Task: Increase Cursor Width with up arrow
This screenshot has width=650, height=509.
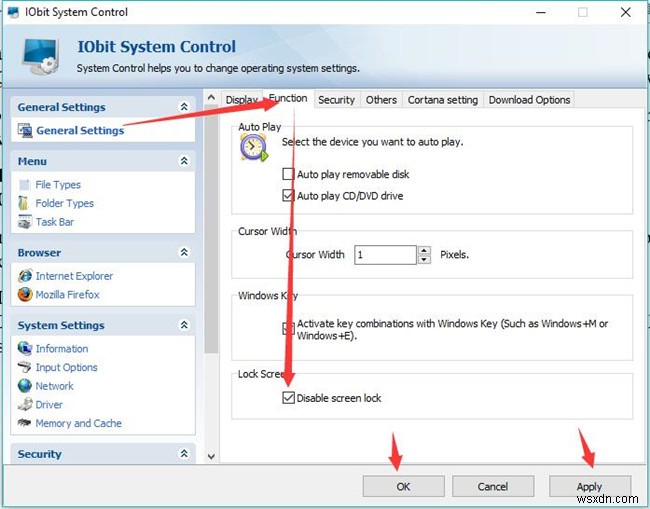Action: pyautogui.click(x=424, y=250)
